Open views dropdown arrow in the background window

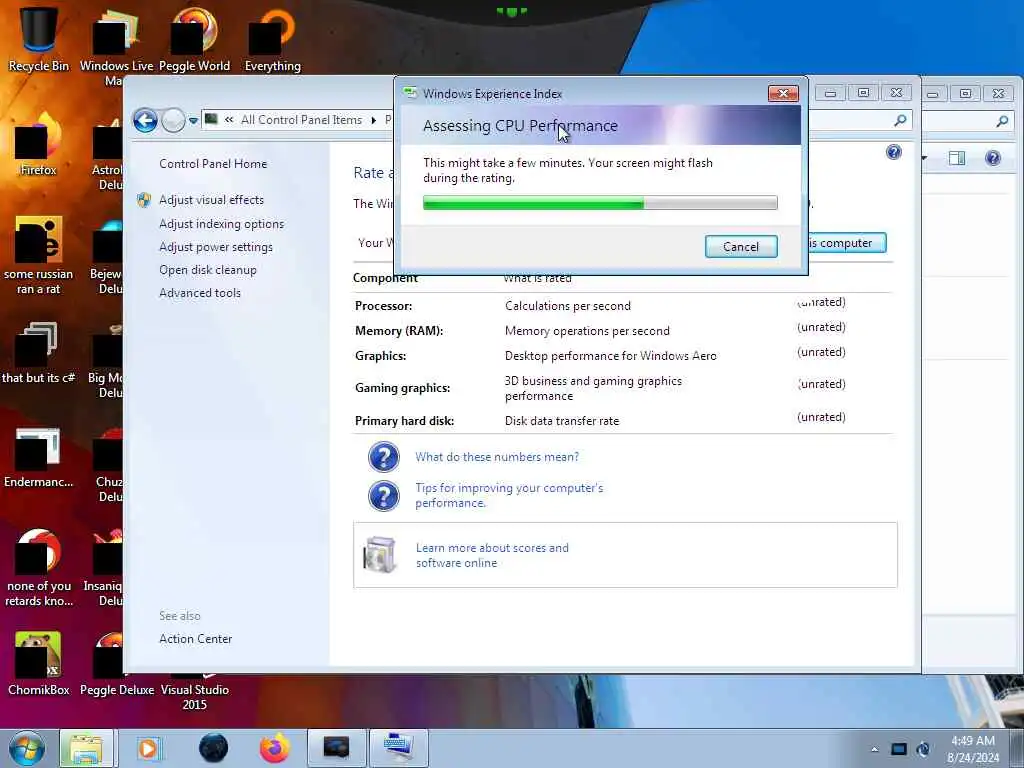924,158
